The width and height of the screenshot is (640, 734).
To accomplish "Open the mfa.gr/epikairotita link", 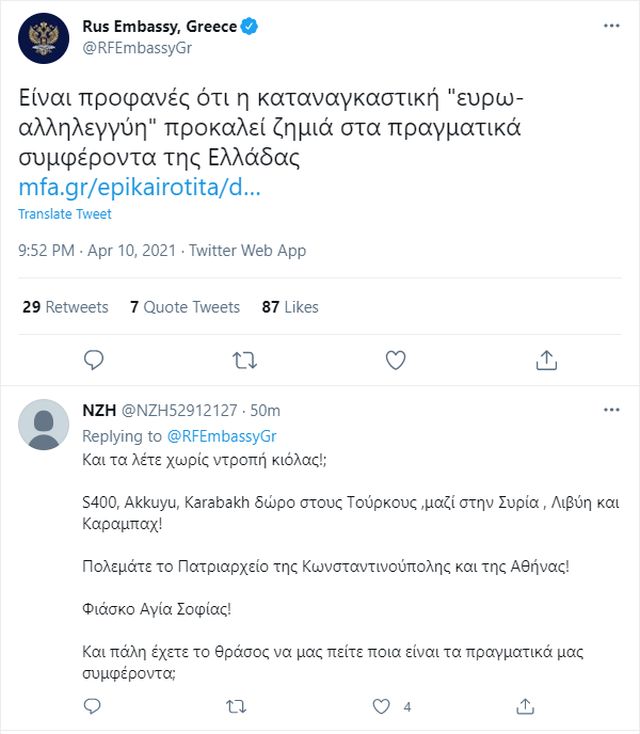I will pos(140,187).
